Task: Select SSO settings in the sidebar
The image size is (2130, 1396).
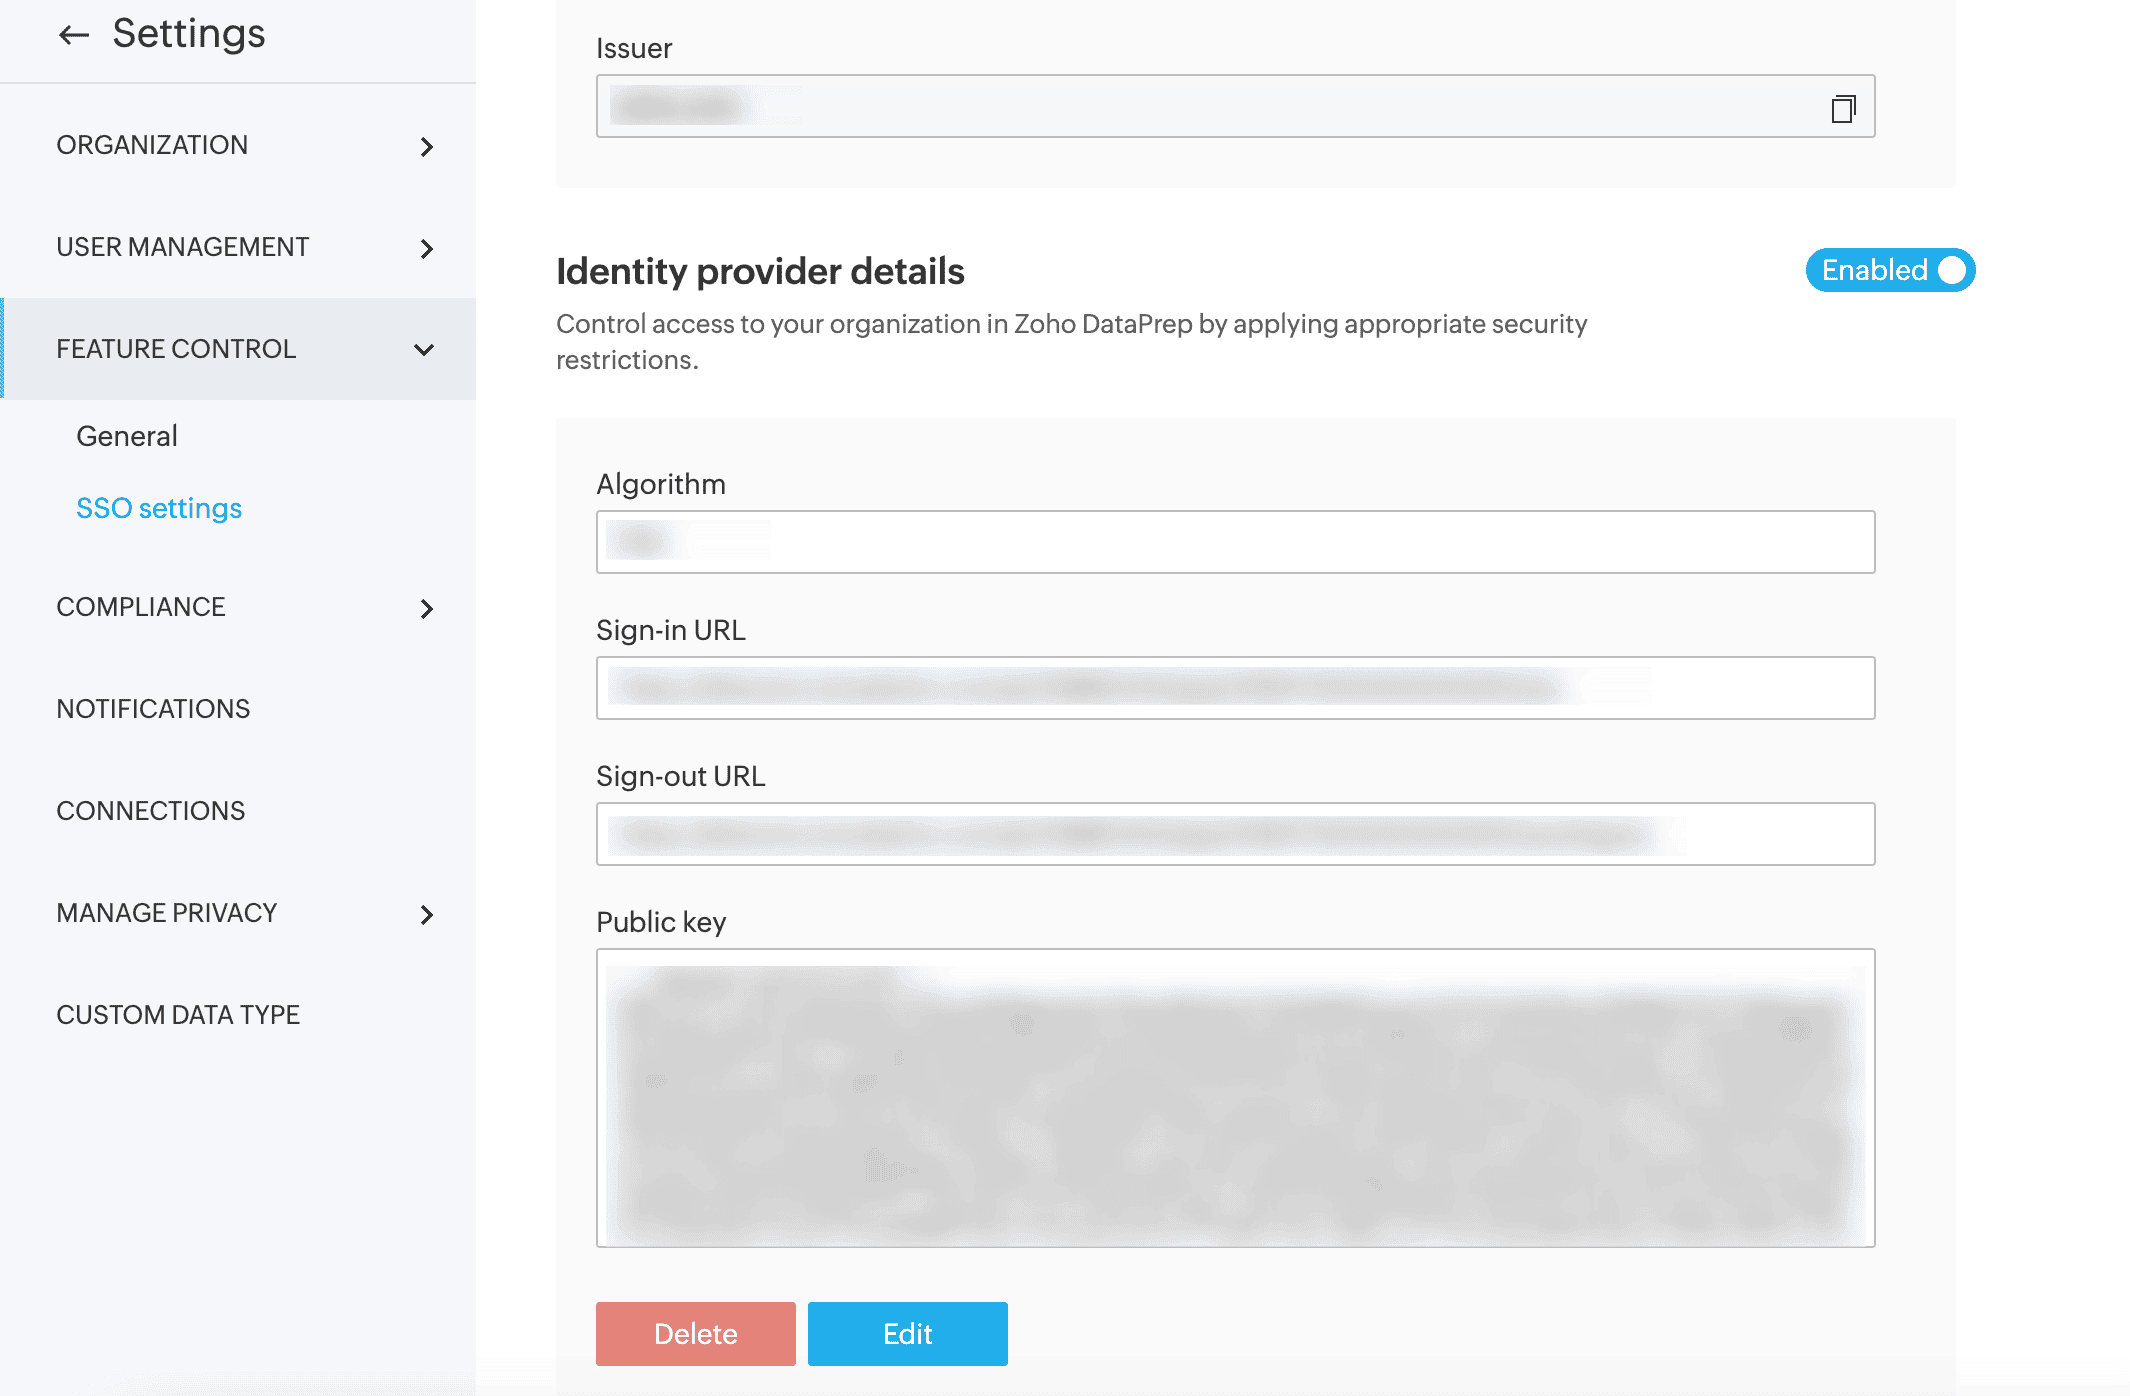Action: 159,508
